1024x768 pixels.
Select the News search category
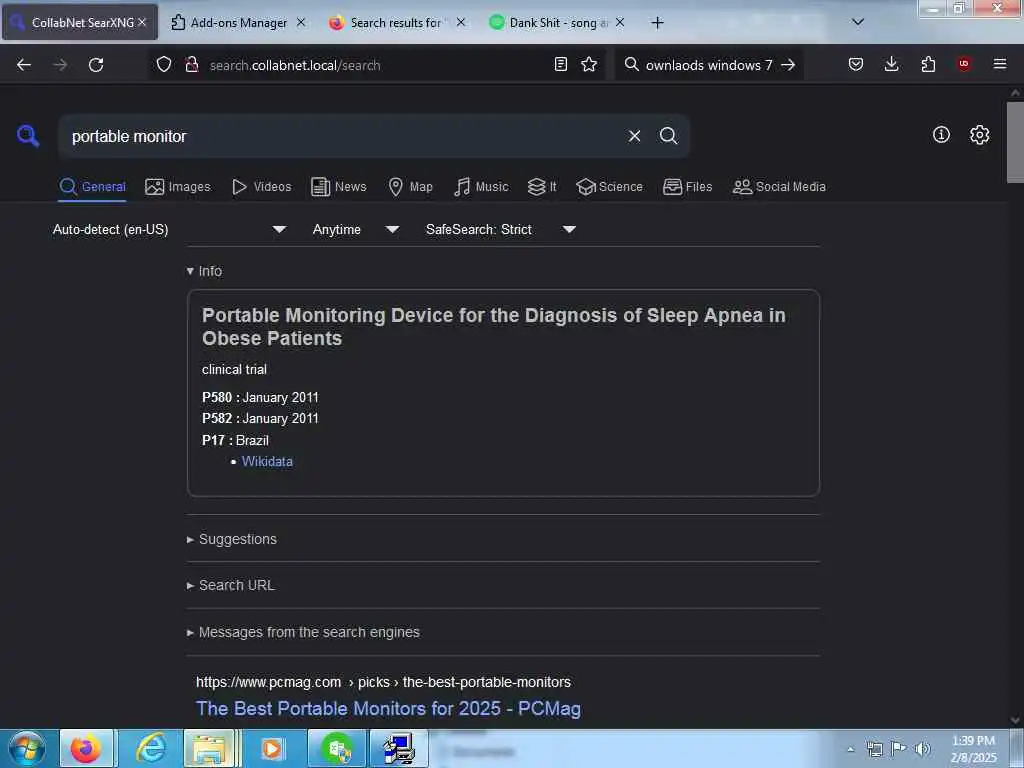click(338, 187)
